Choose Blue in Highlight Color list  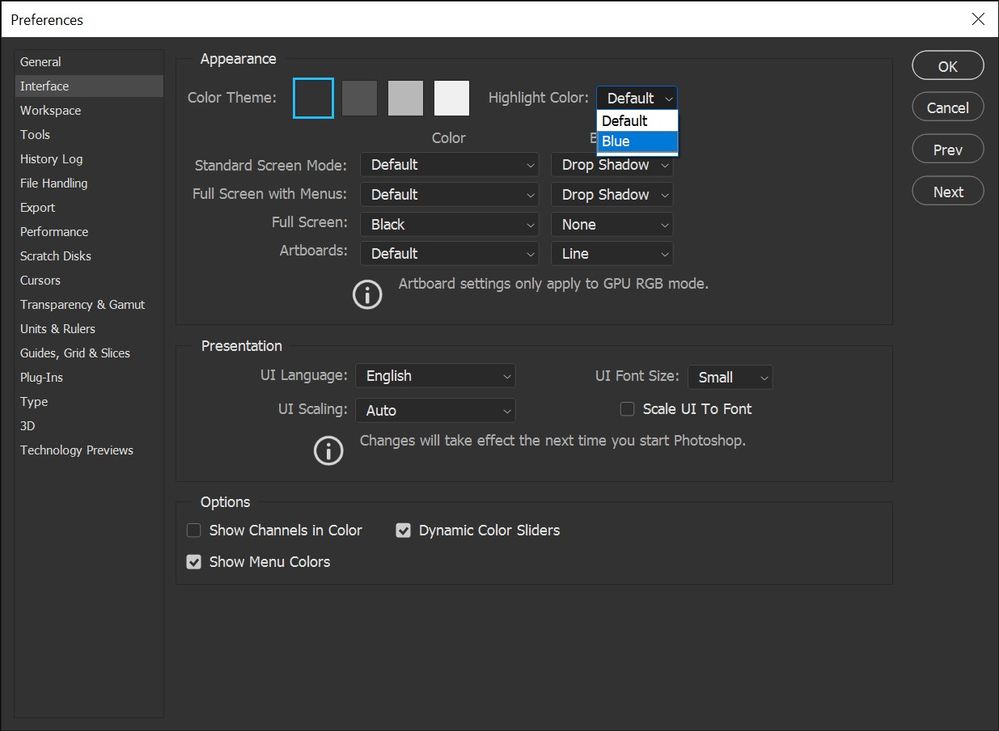tap(637, 141)
